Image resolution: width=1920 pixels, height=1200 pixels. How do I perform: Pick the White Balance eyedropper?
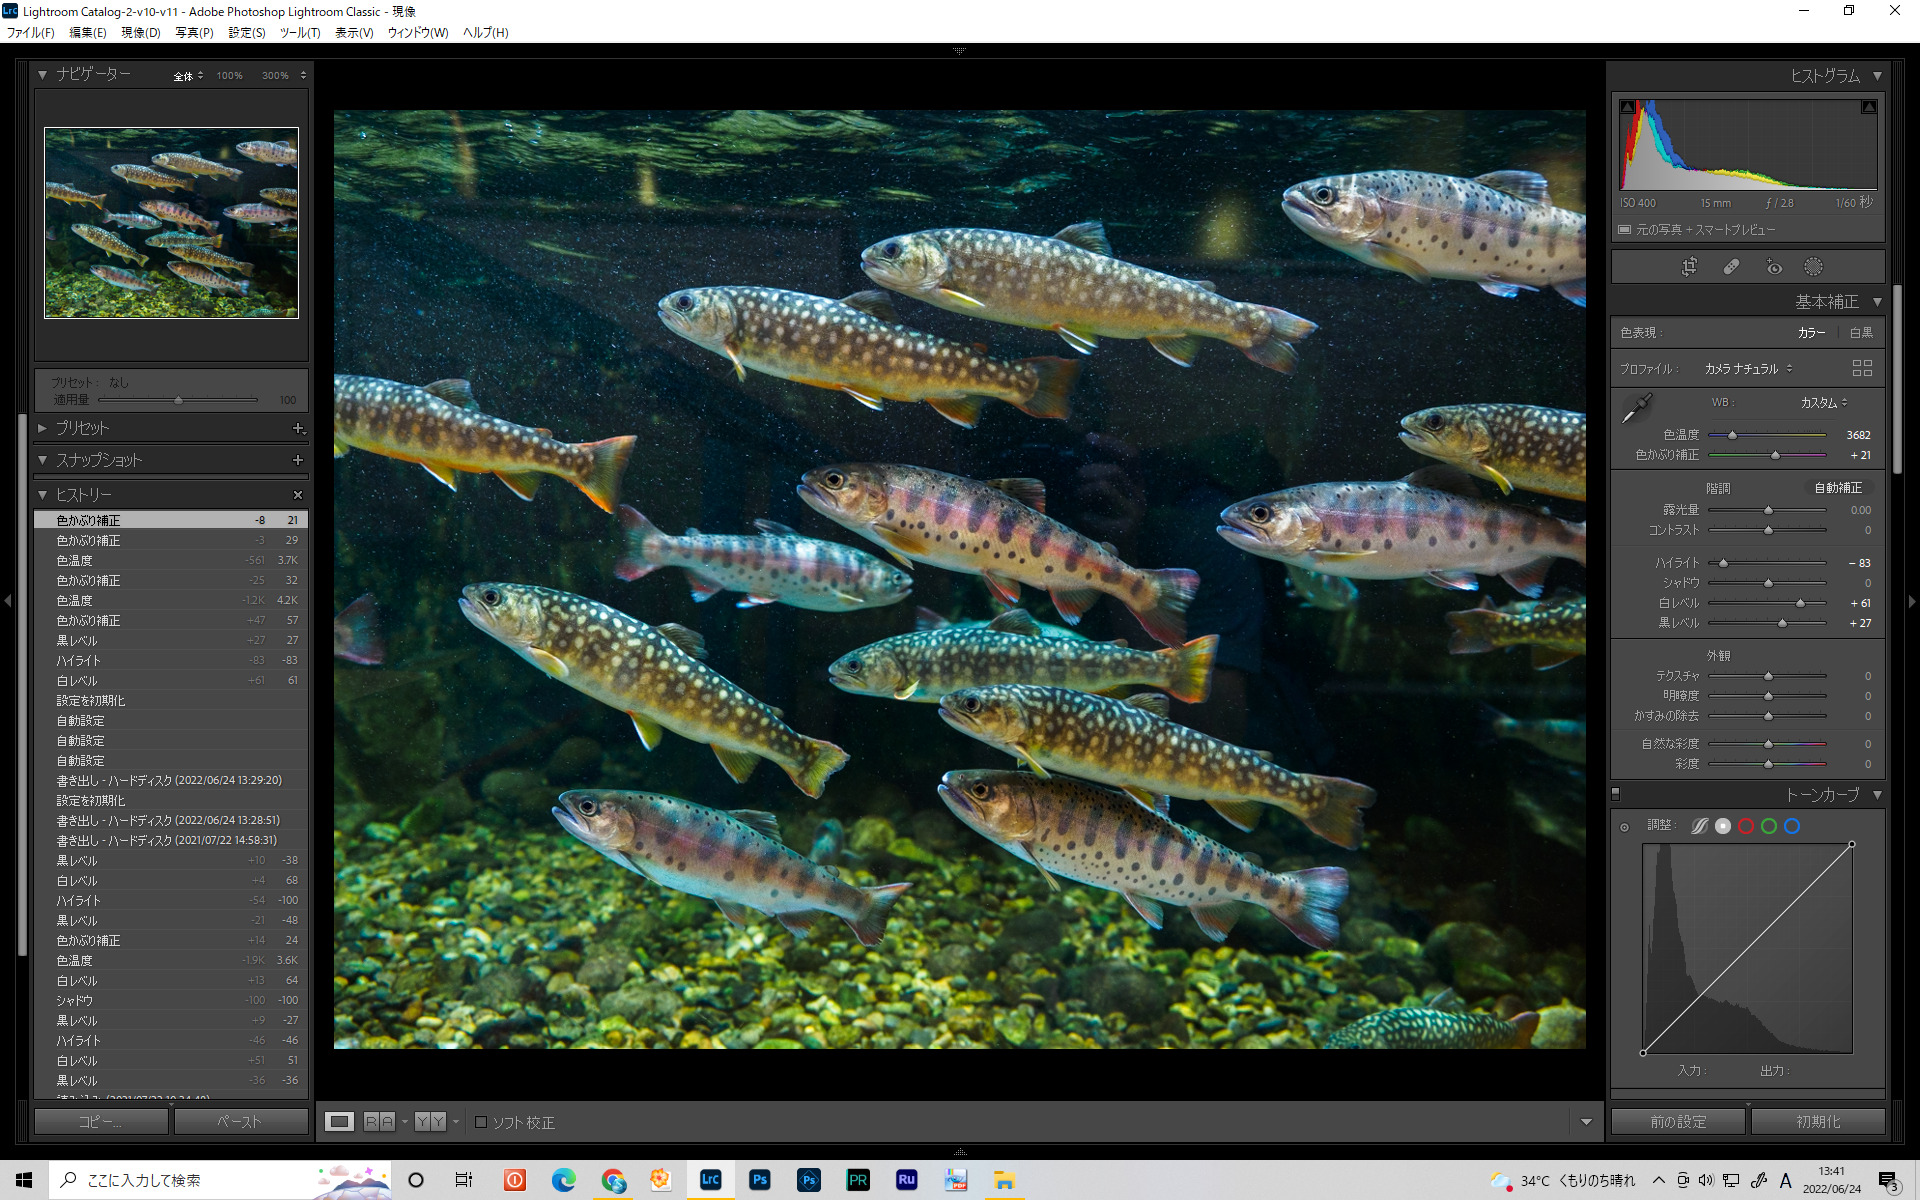coord(1637,408)
